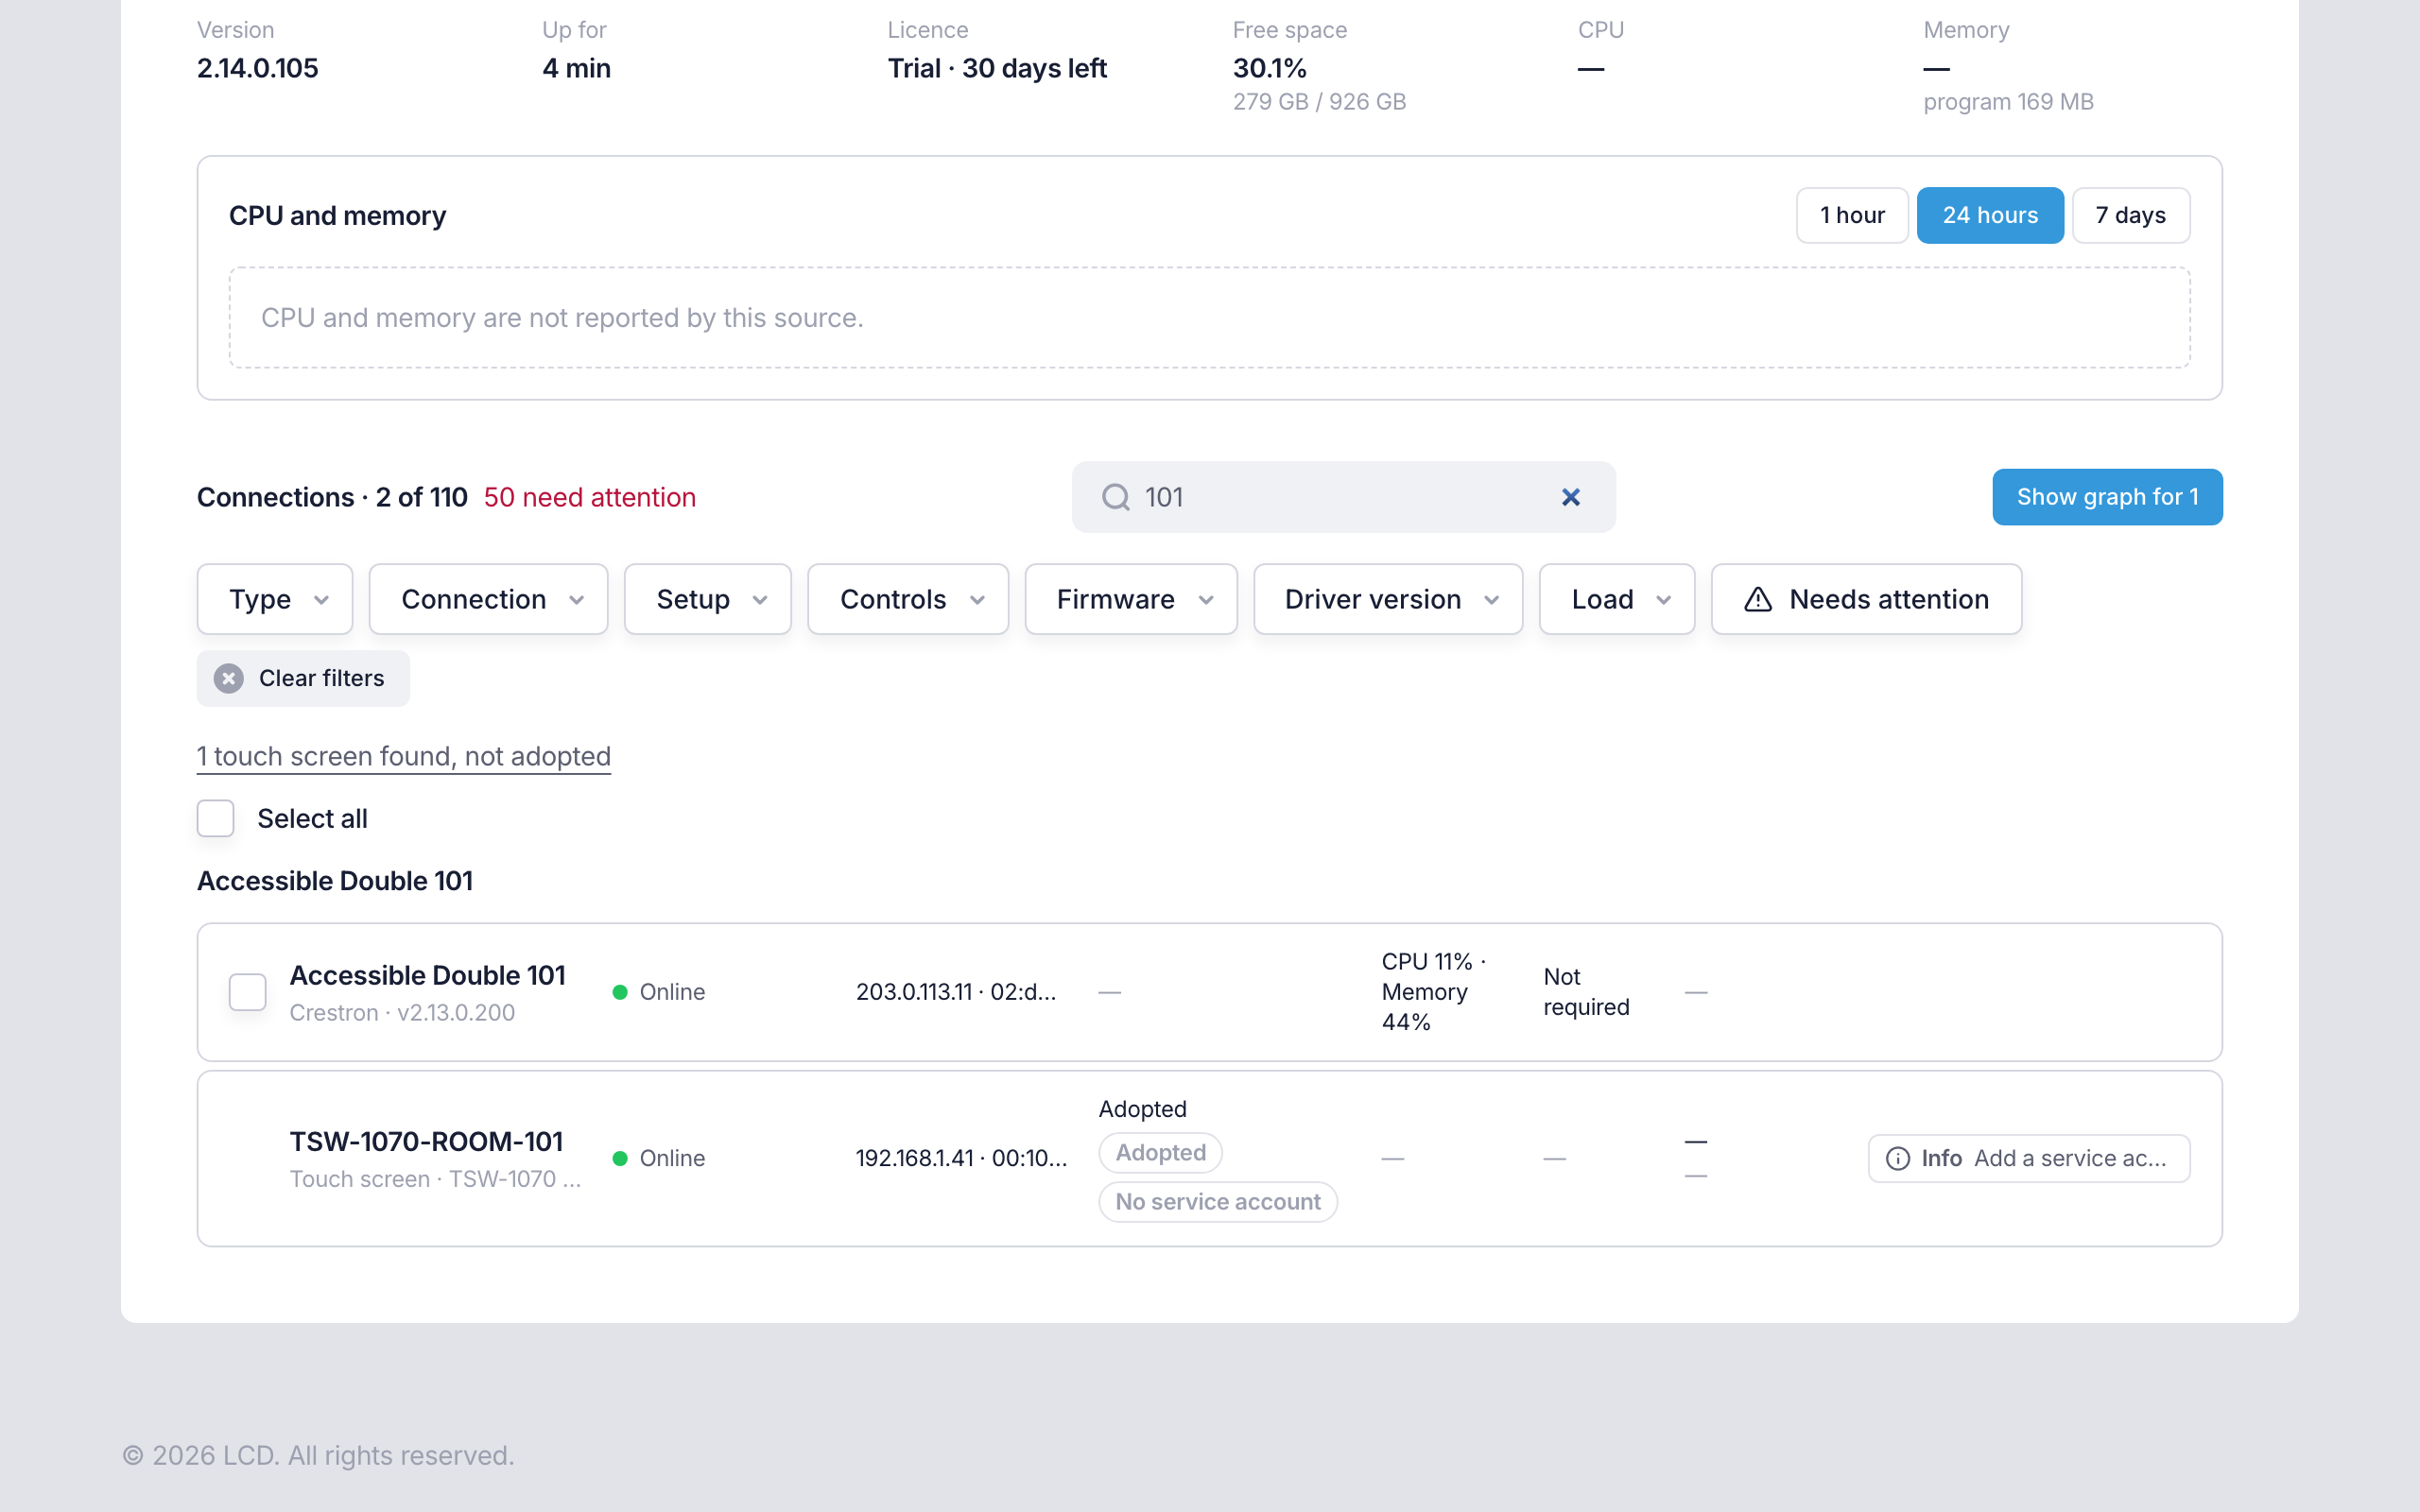The height and width of the screenshot is (1512, 2420).
Task: Click the Trial · 30 days left licence value
Action: point(997,68)
